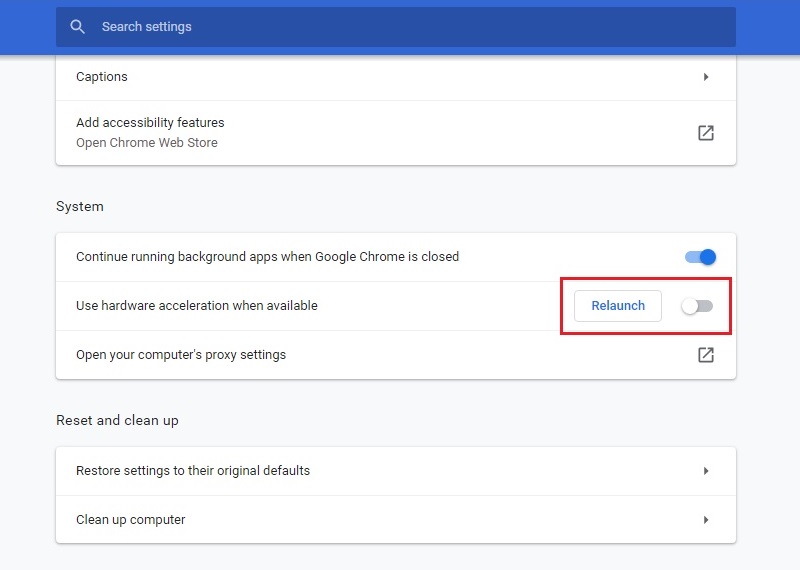Enable the hardware acceleration toggle
This screenshot has height=570, width=800.
[697, 306]
